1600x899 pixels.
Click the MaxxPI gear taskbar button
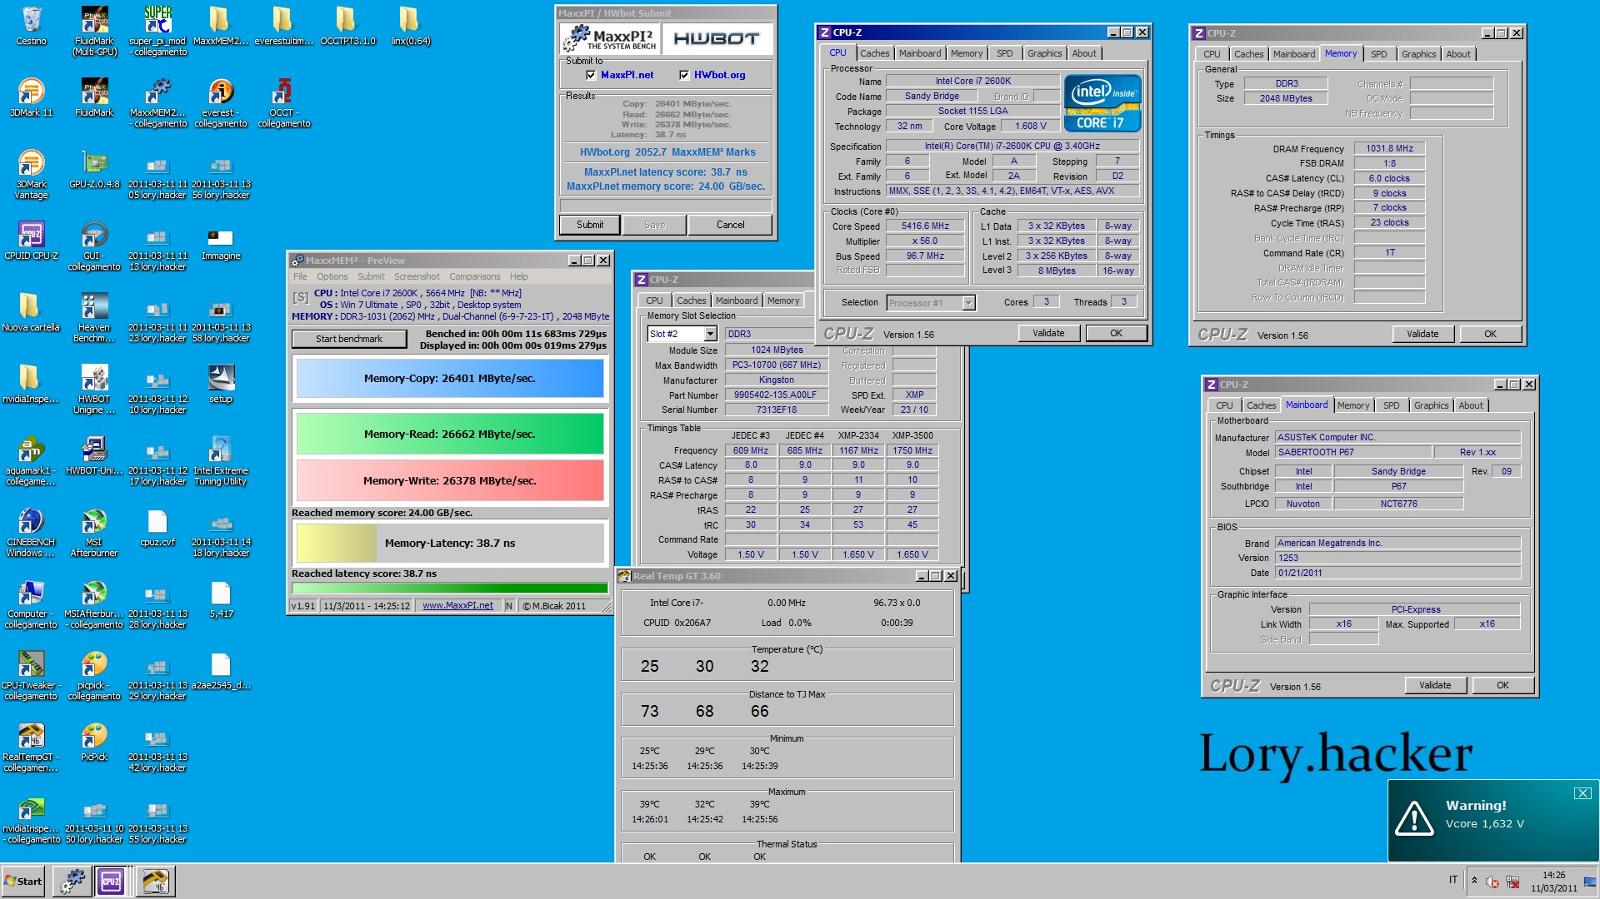click(72, 881)
